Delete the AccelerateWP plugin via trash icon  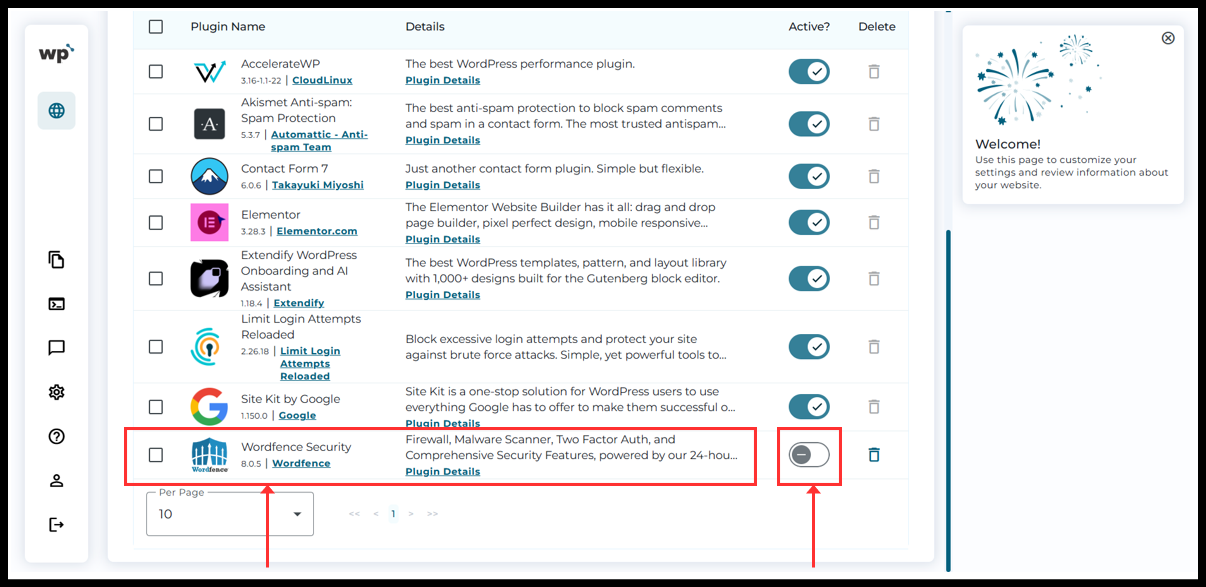(x=874, y=72)
